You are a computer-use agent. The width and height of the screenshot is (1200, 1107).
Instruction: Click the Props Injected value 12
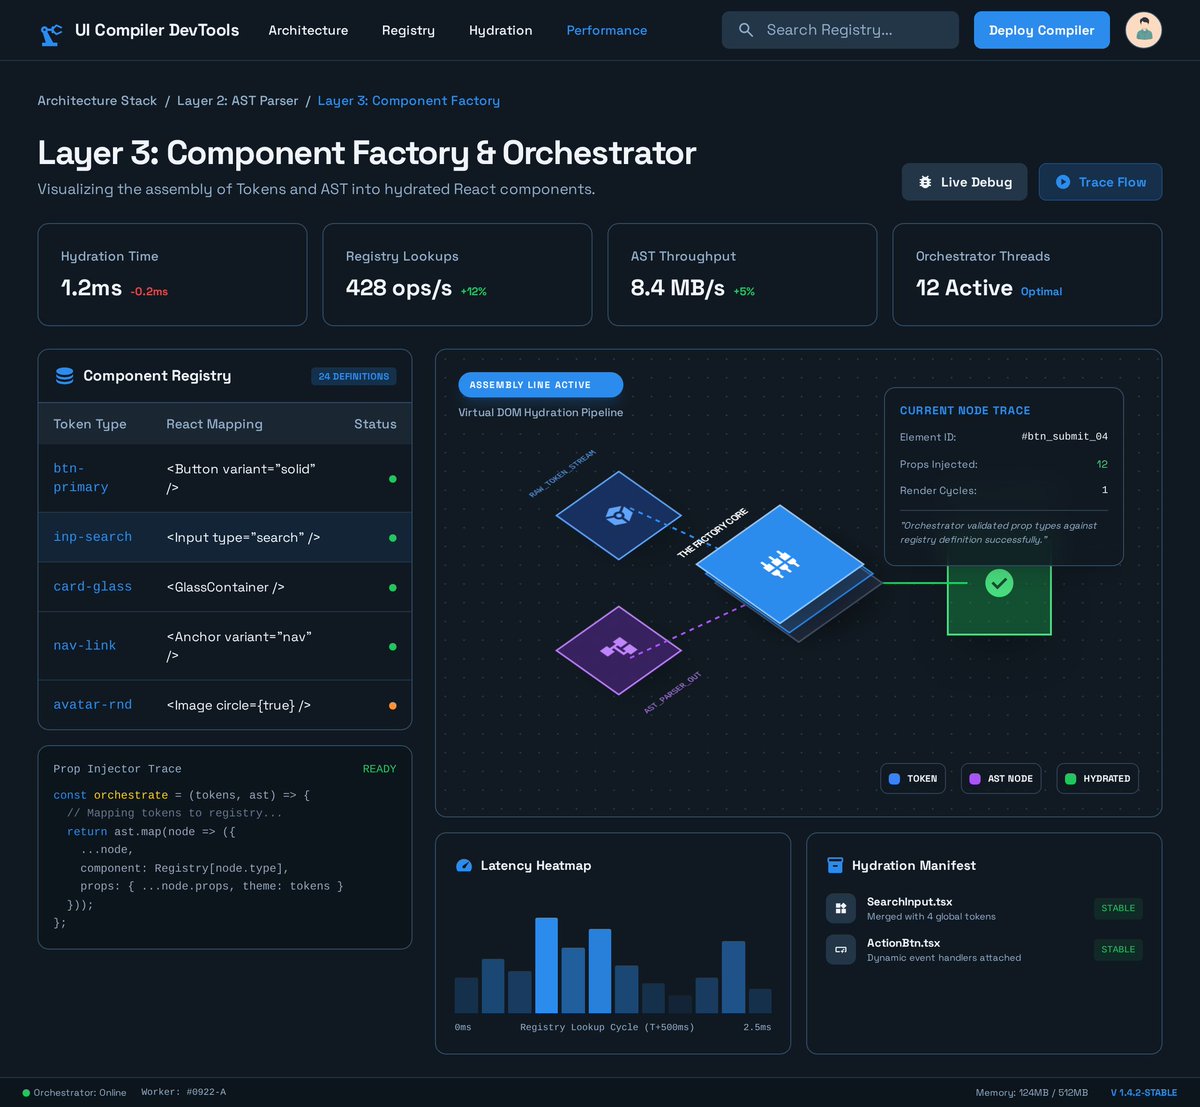coord(1102,464)
